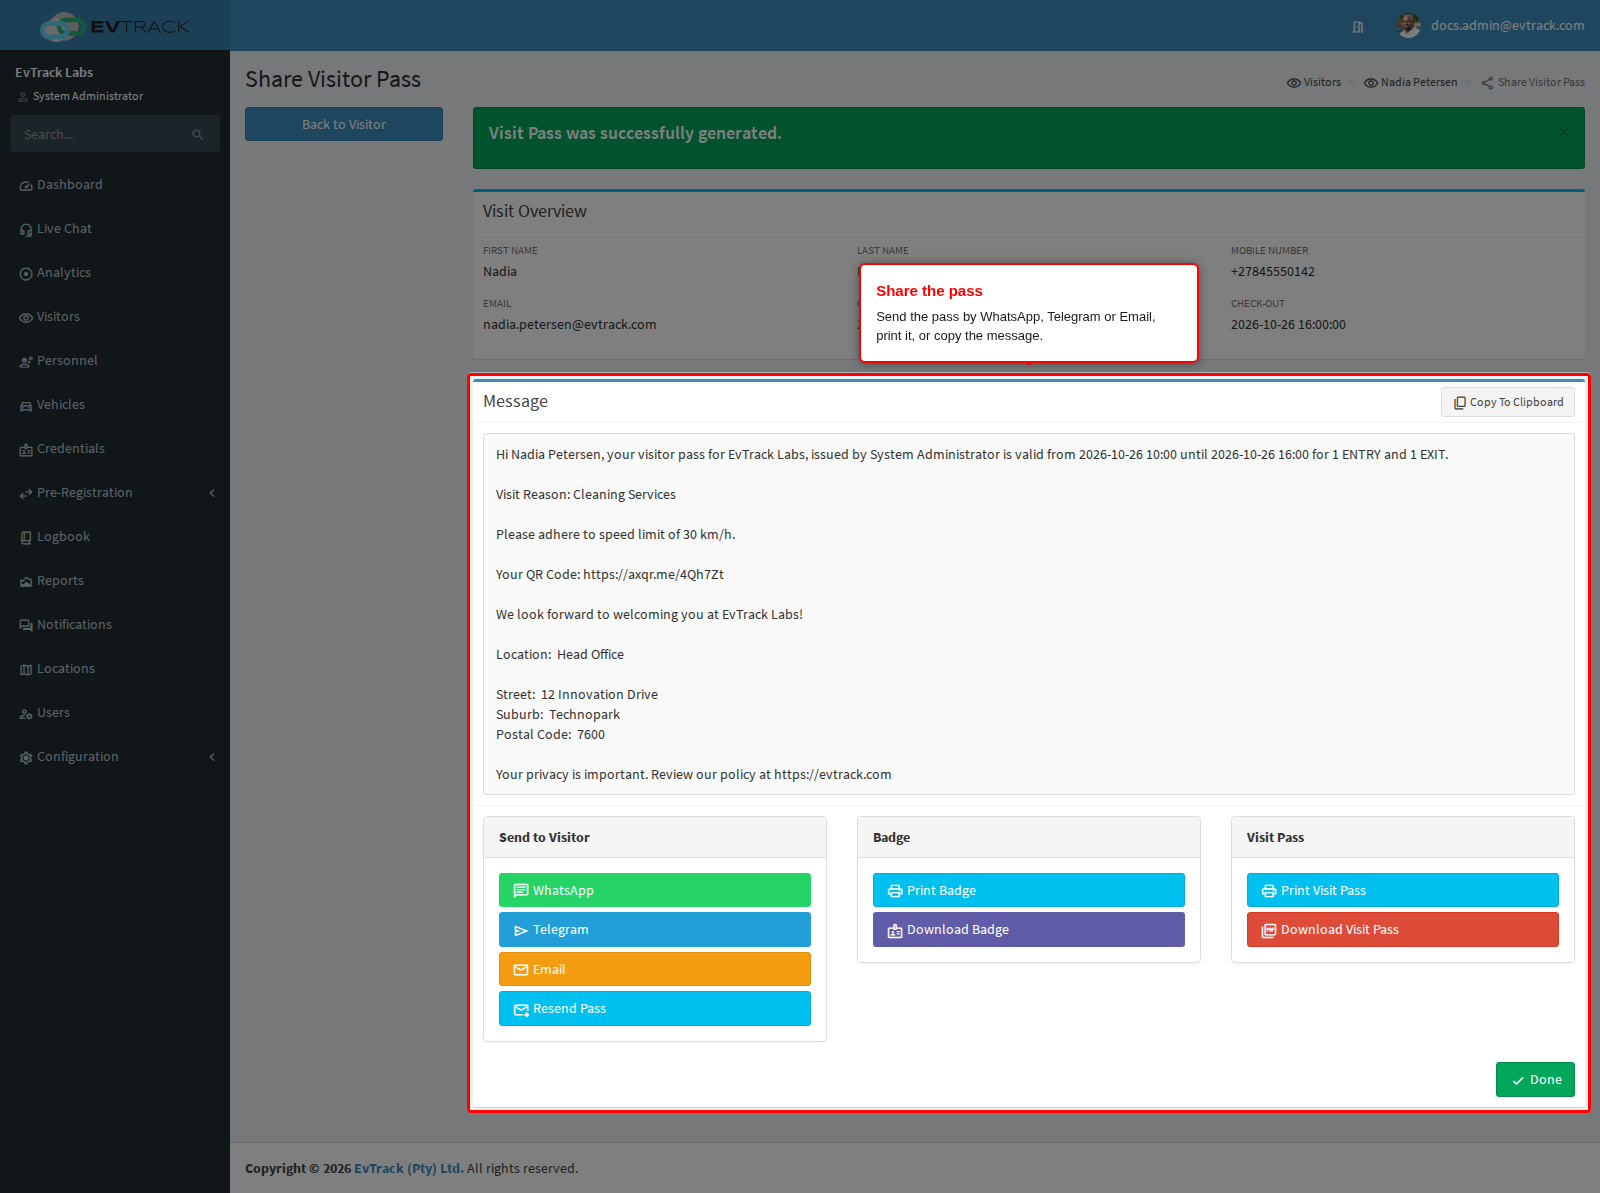The width and height of the screenshot is (1600, 1193).
Task: Expand the Pre-Registration submenu chevron
Action: pyautogui.click(x=212, y=493)
